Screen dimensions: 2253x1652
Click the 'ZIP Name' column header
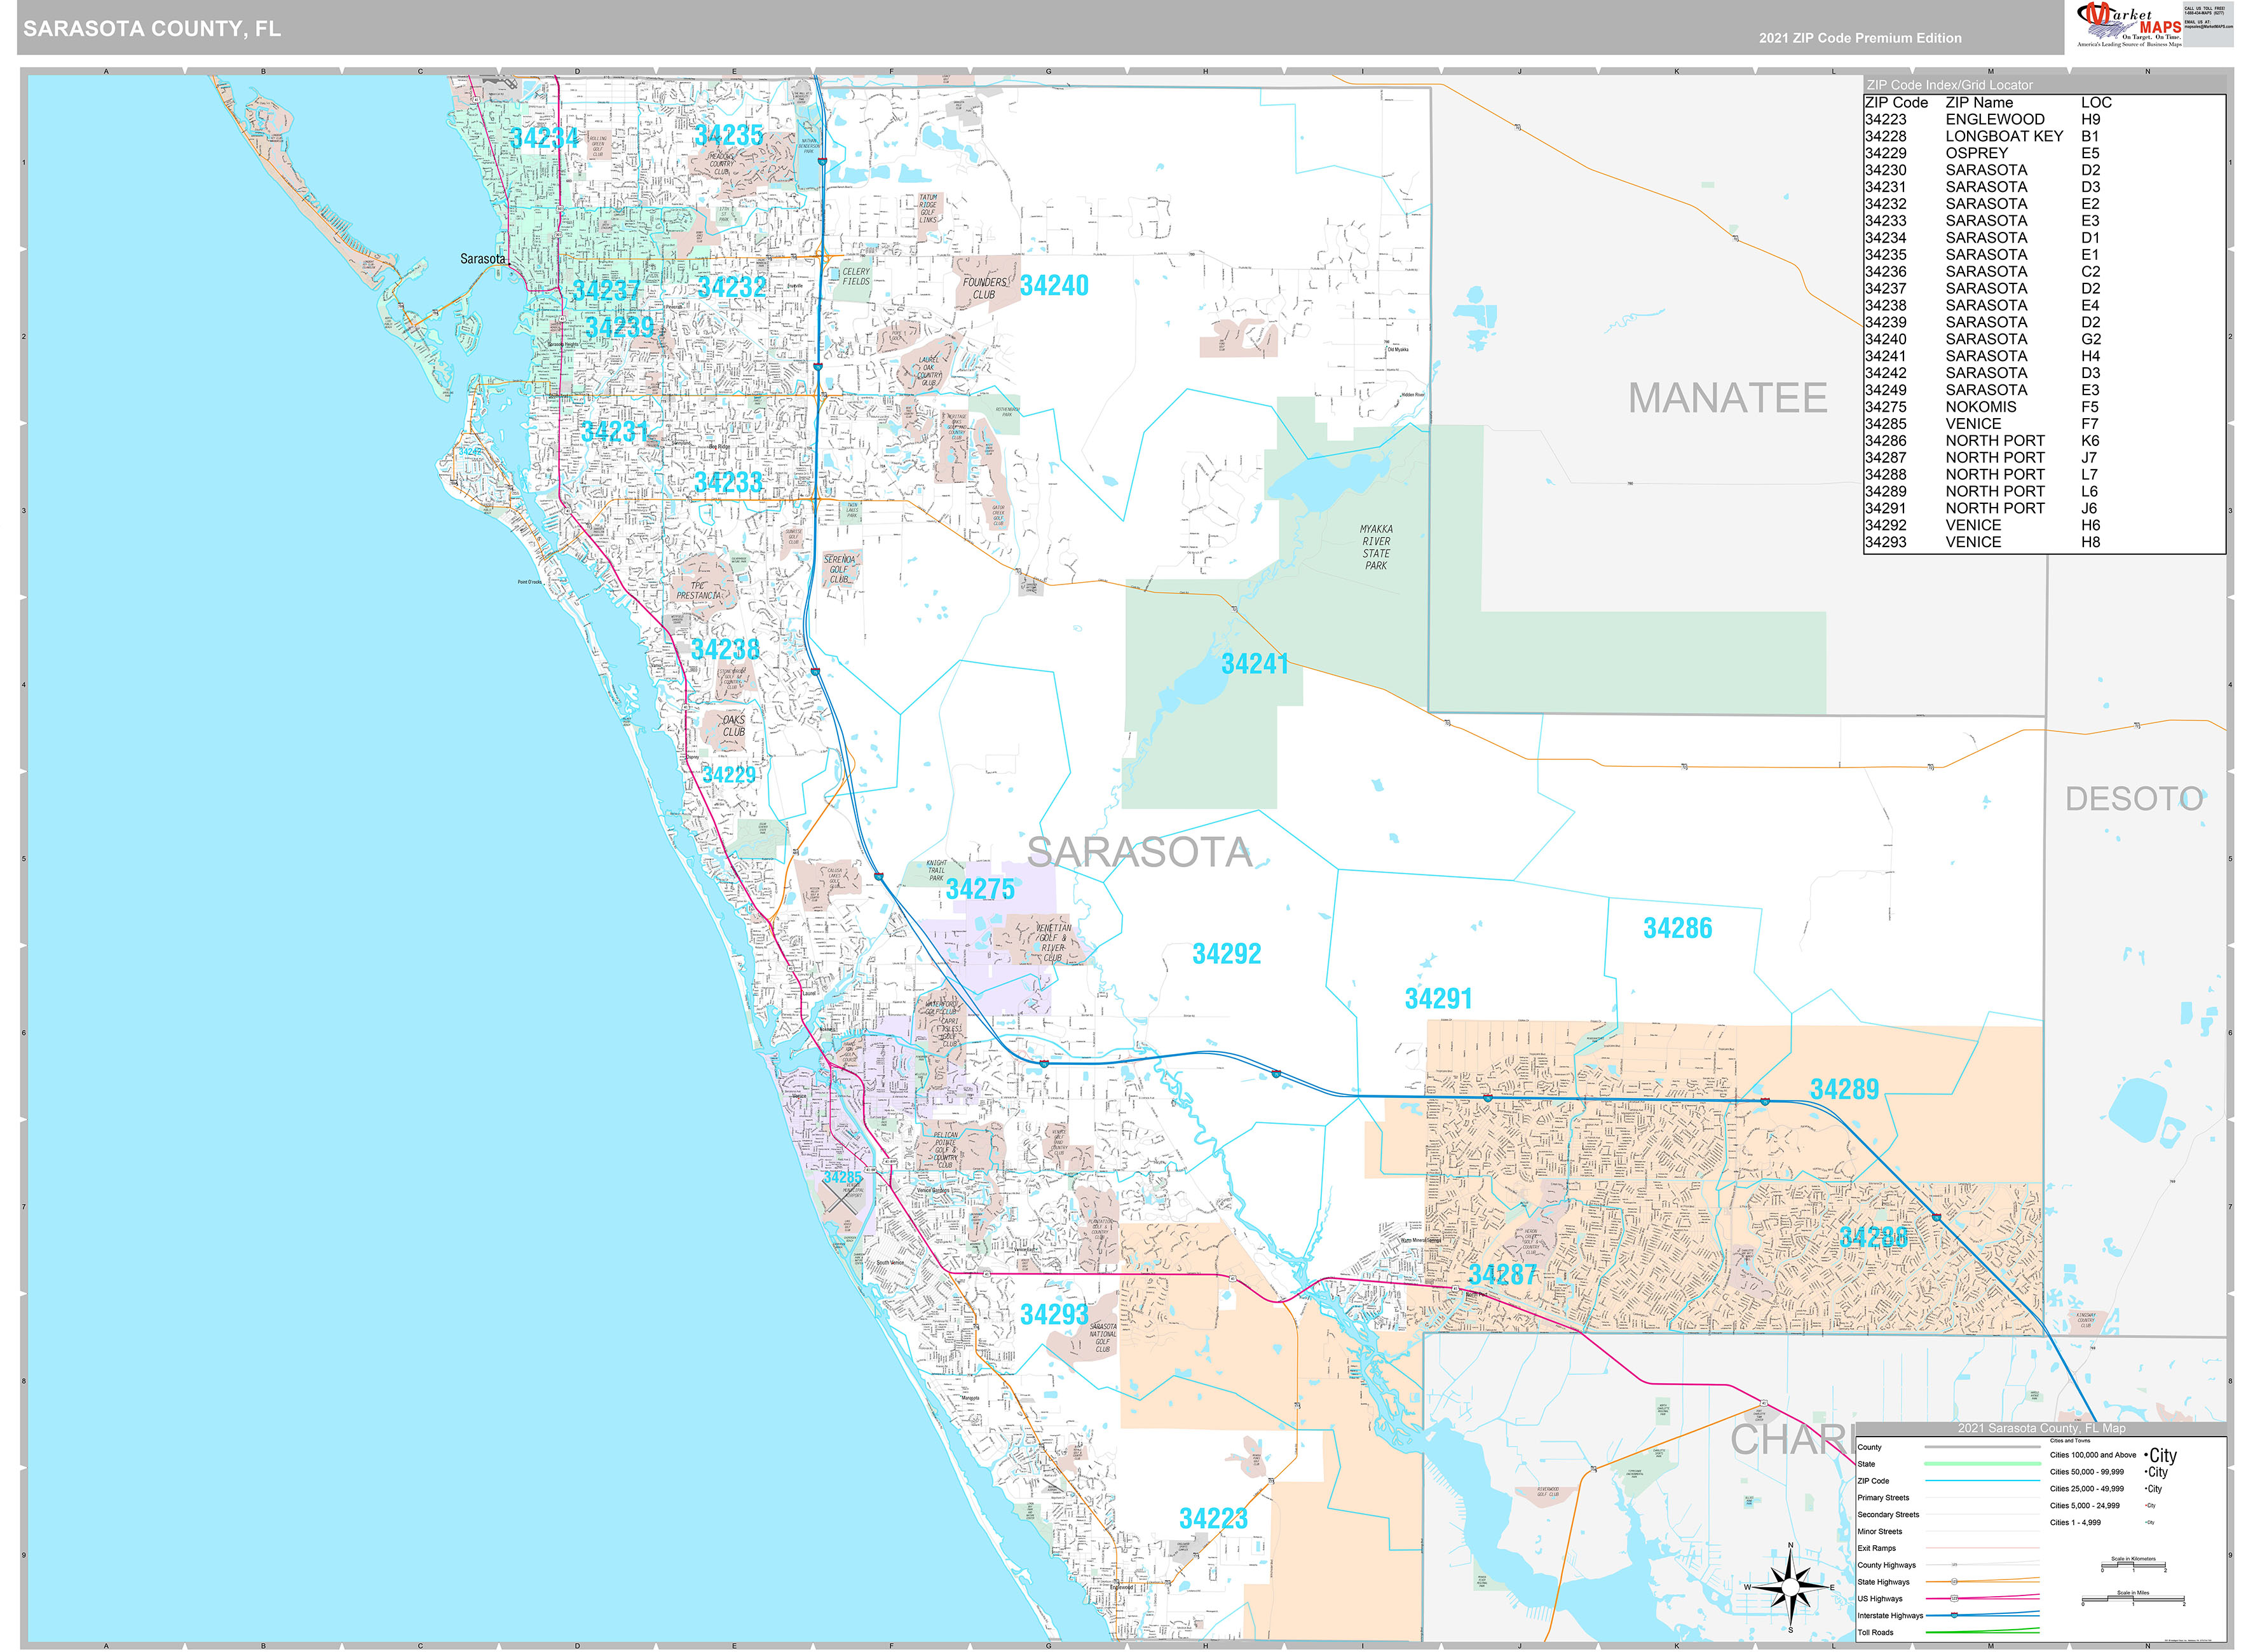[1979, 102]
